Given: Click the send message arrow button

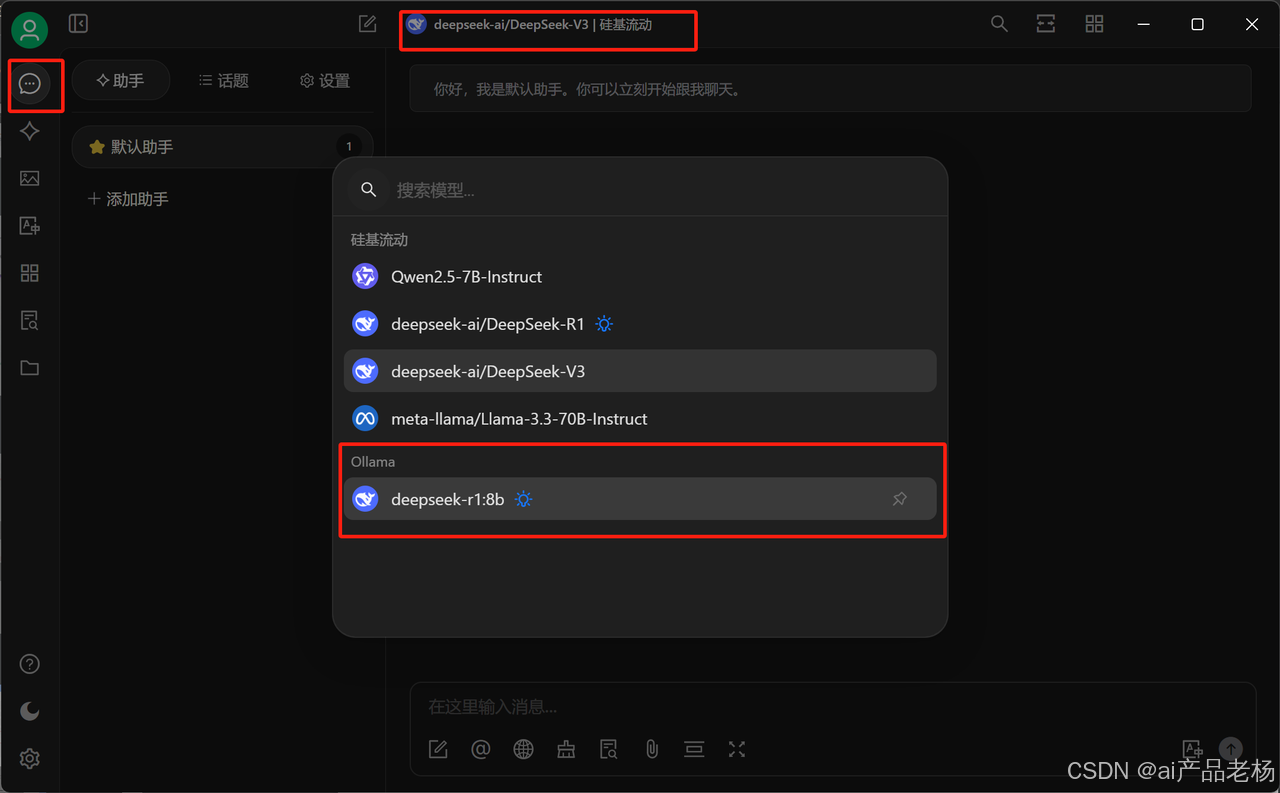Looking at the screenshot, I should [1231, 749].
